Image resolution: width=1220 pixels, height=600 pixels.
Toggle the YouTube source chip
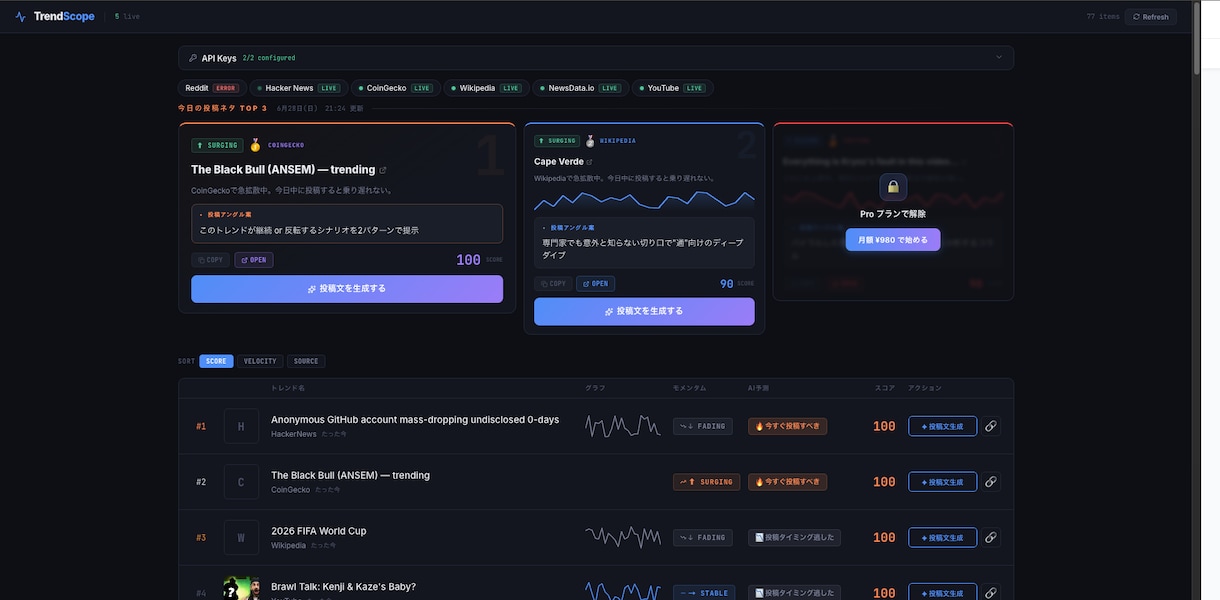pos(673,88)
